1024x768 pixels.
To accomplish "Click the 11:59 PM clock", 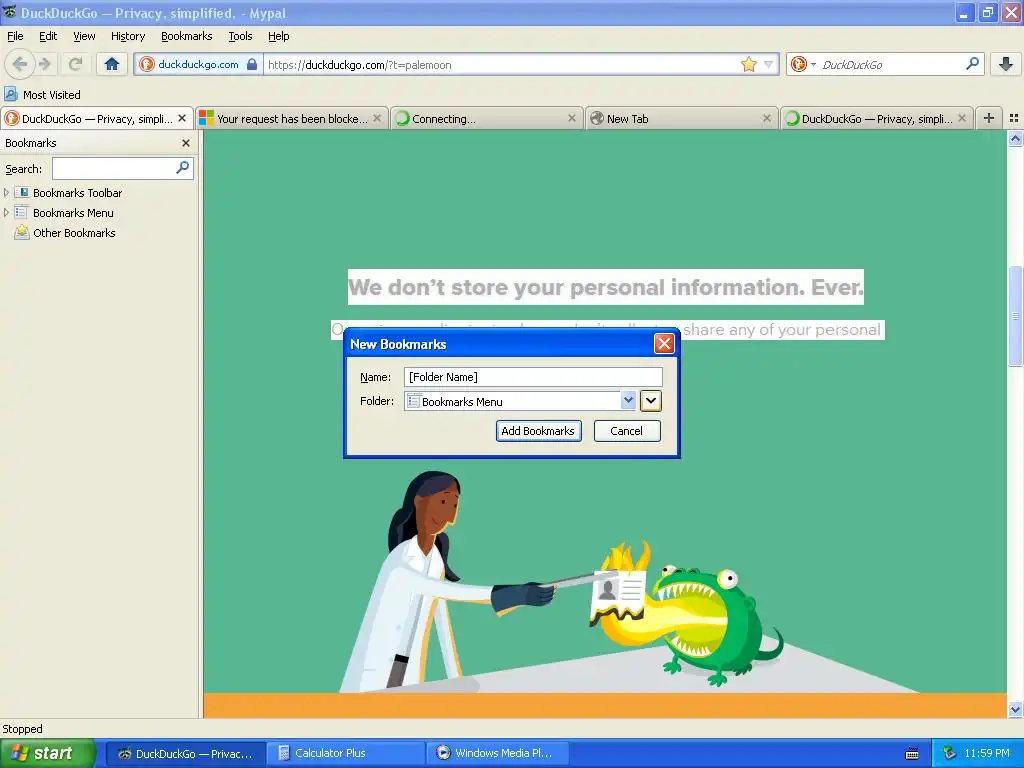I will (x=987, y=754).
